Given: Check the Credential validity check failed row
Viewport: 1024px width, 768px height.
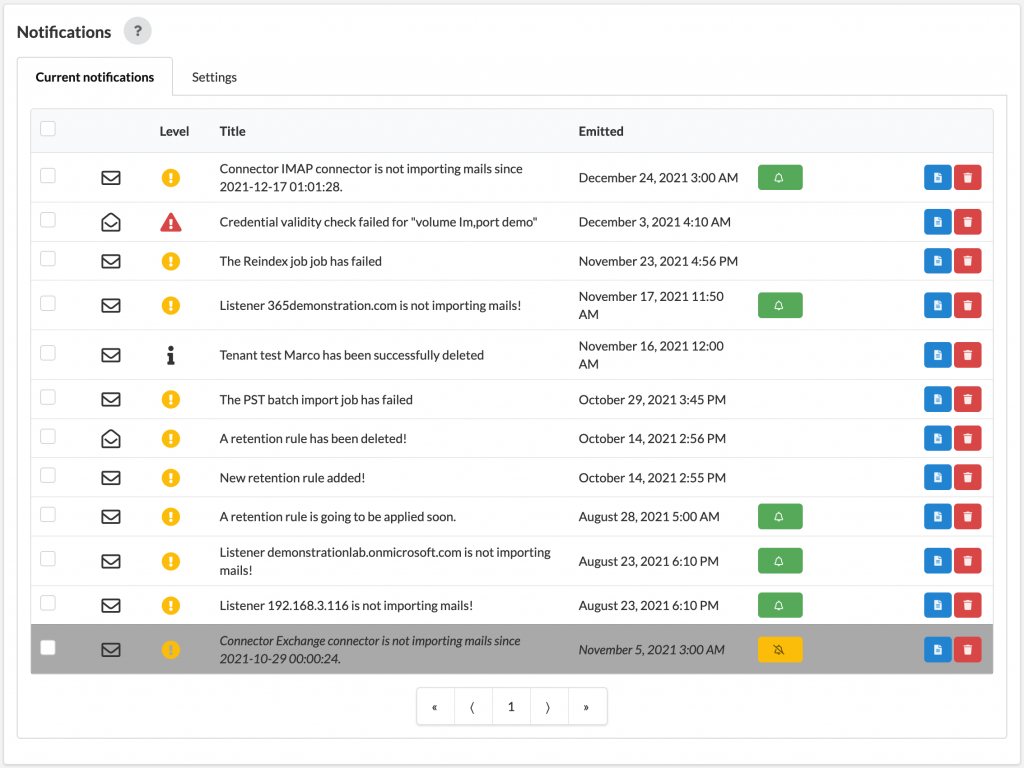Looking at the screenshot, I should 48,220.
